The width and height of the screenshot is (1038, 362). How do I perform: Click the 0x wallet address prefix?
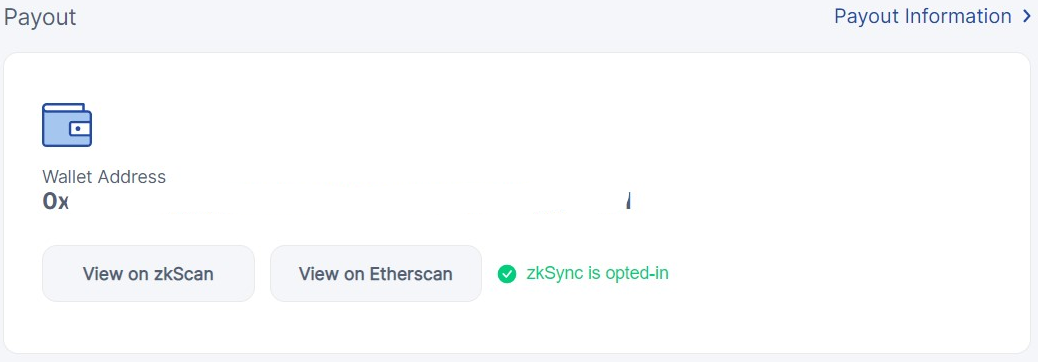pos(56,201)
